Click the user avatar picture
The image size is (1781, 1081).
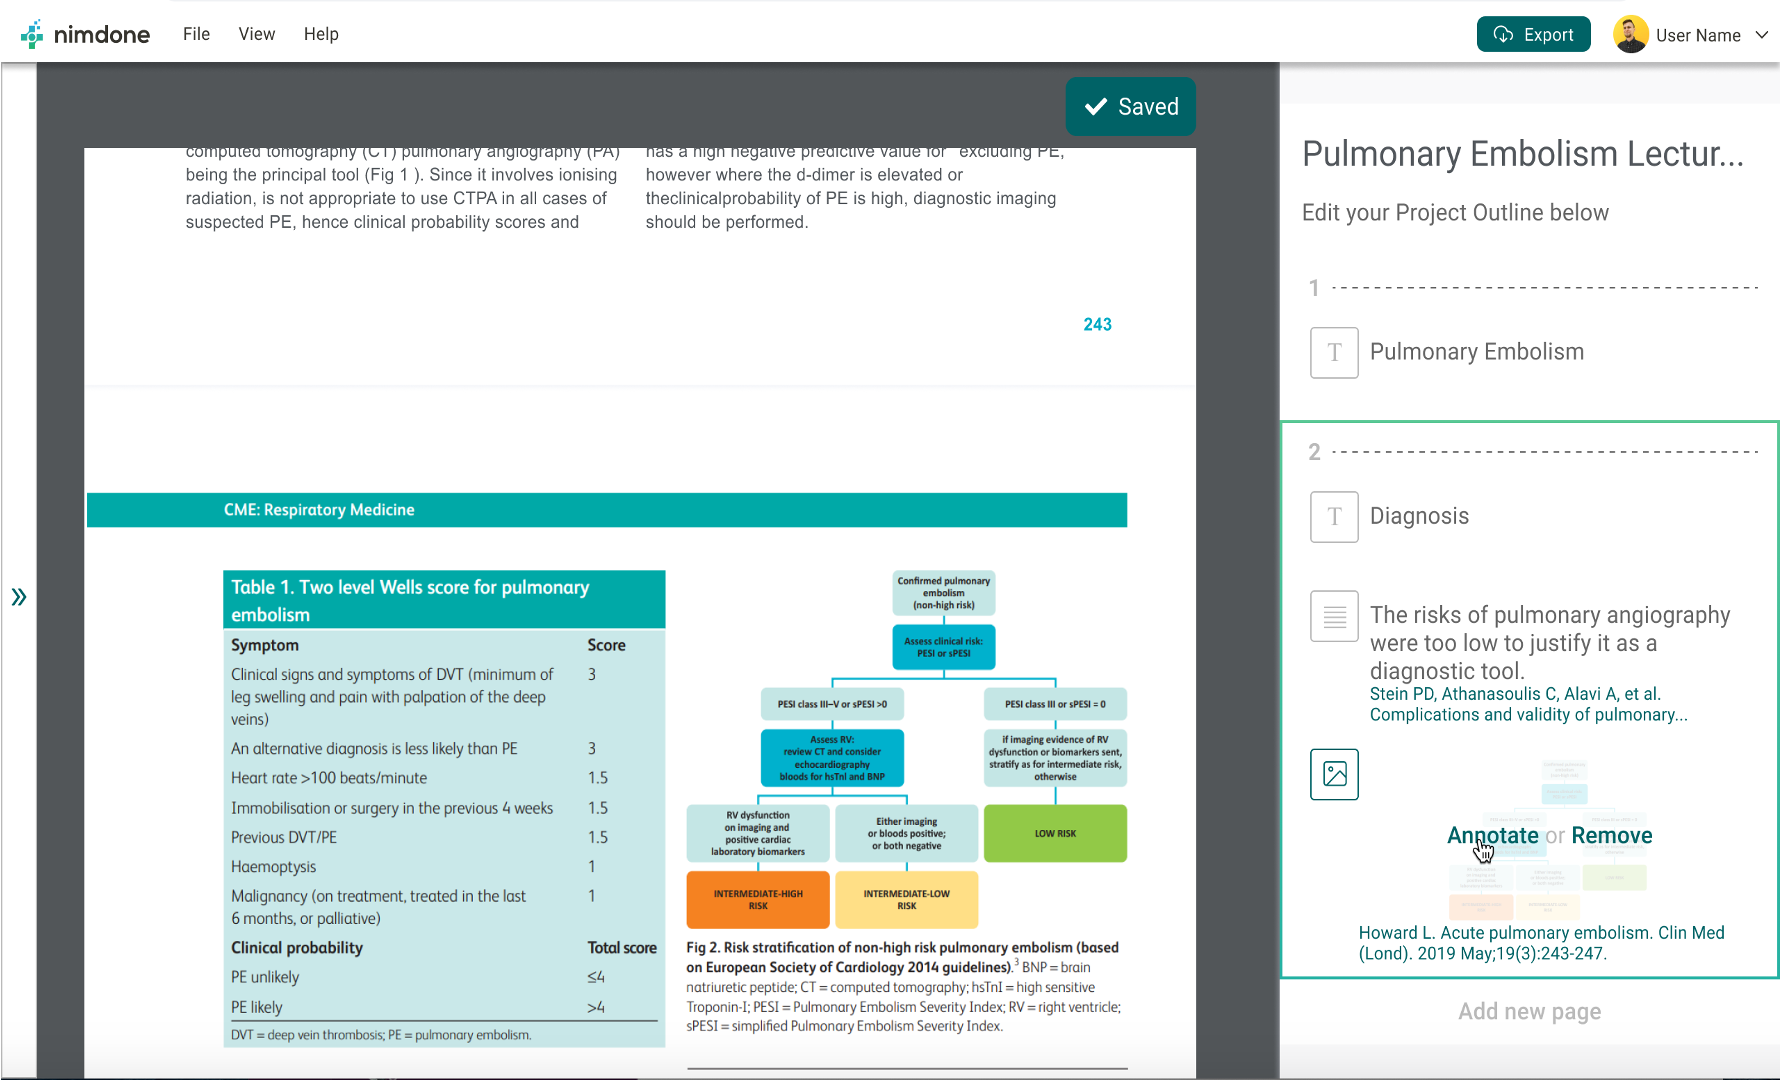pos(1630,34)
